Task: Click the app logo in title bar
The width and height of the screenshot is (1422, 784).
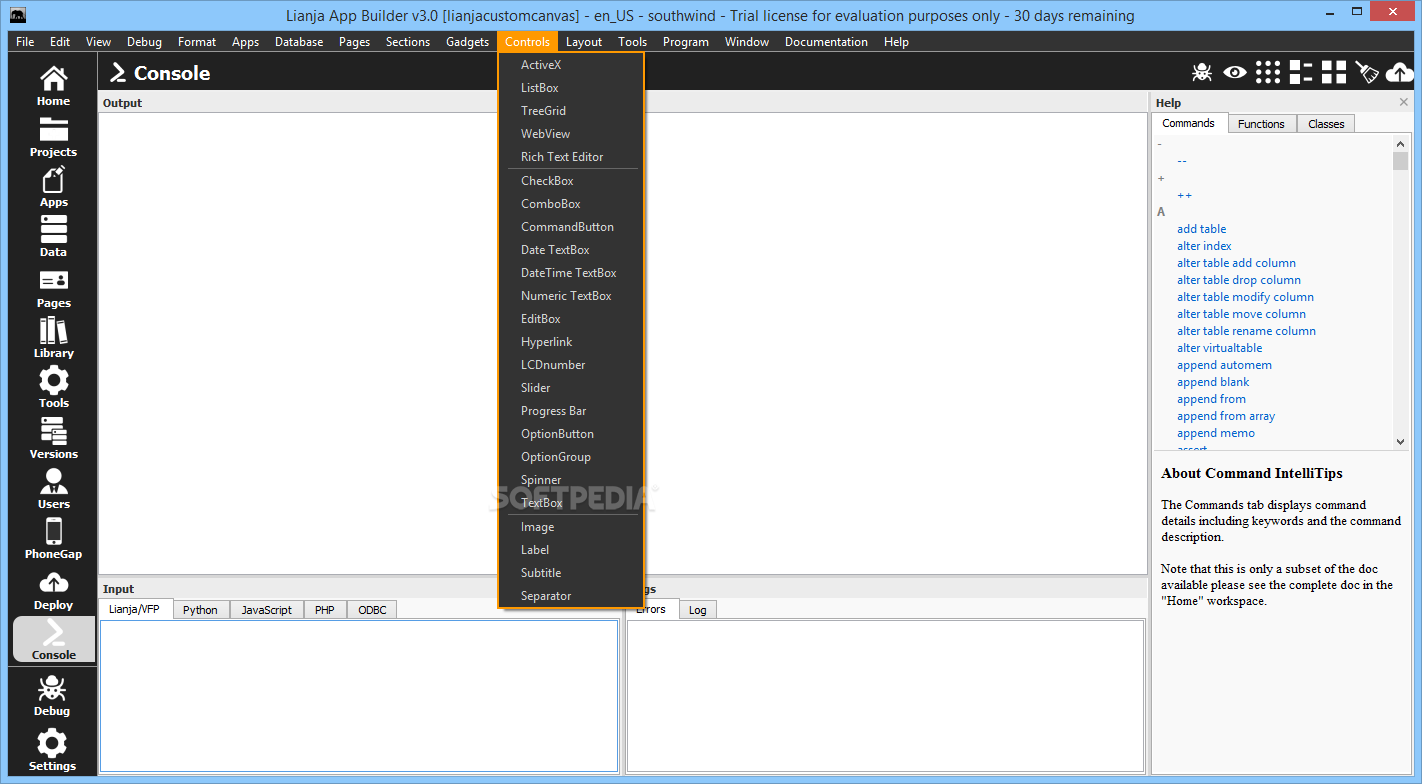Action: (17, 15)
